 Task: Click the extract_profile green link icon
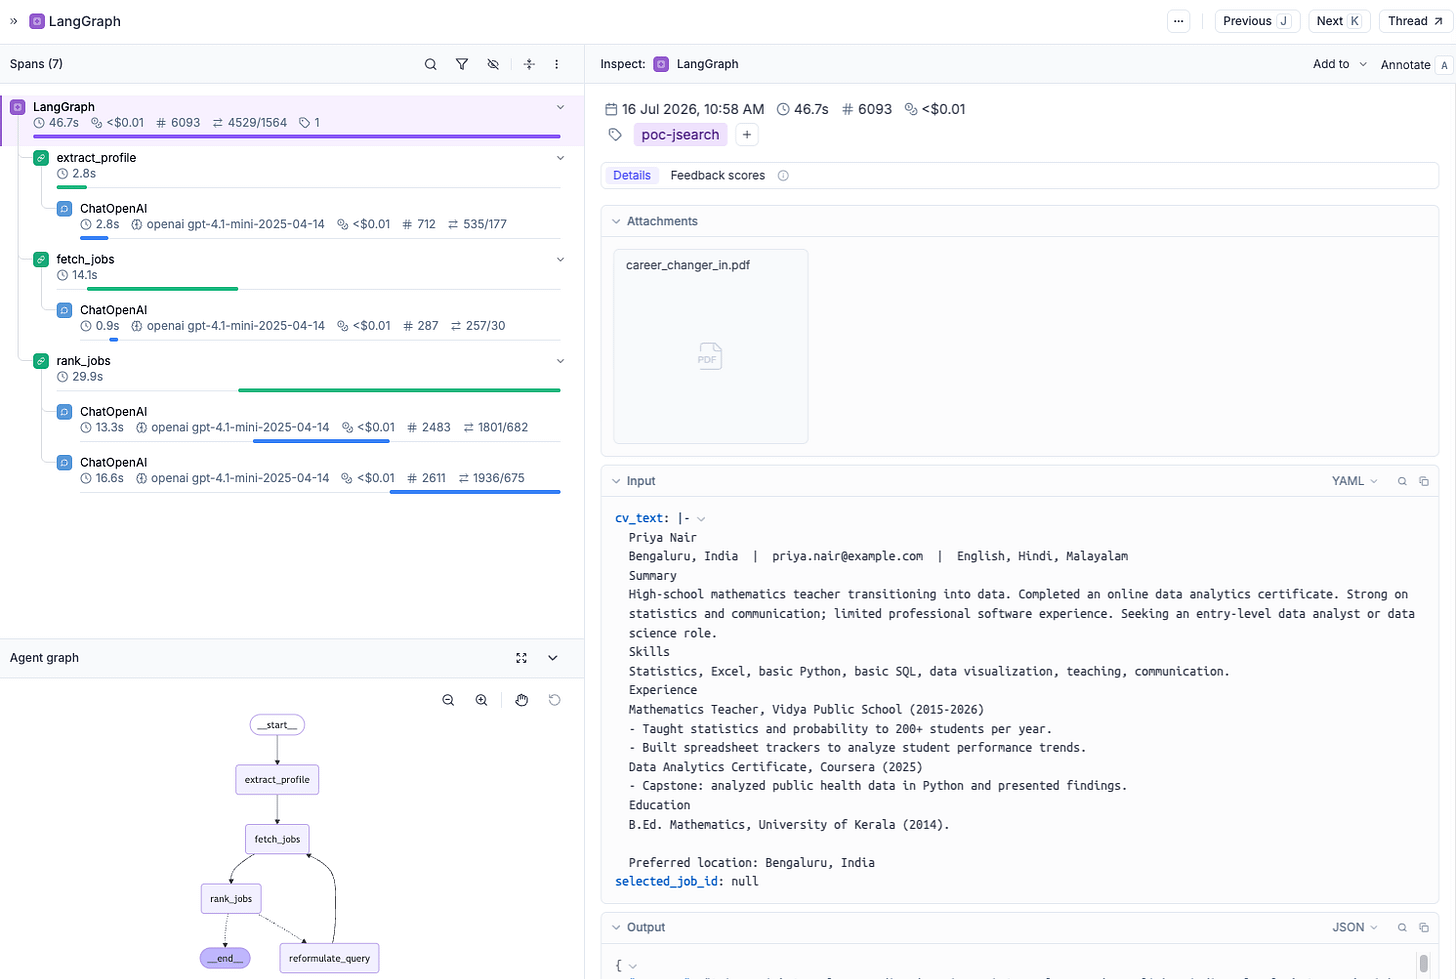click(41, 158)
